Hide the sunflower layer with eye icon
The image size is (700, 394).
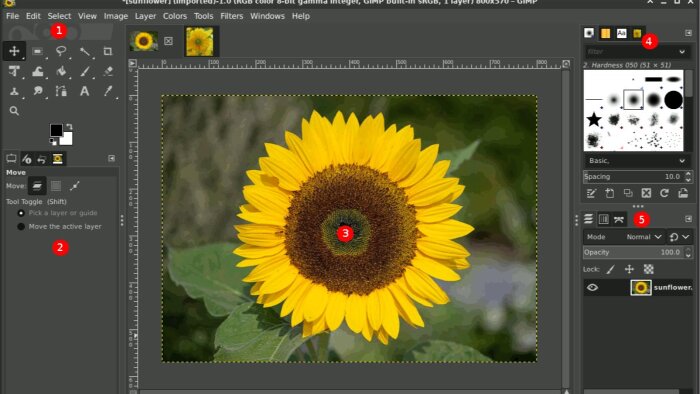[592, 287]
